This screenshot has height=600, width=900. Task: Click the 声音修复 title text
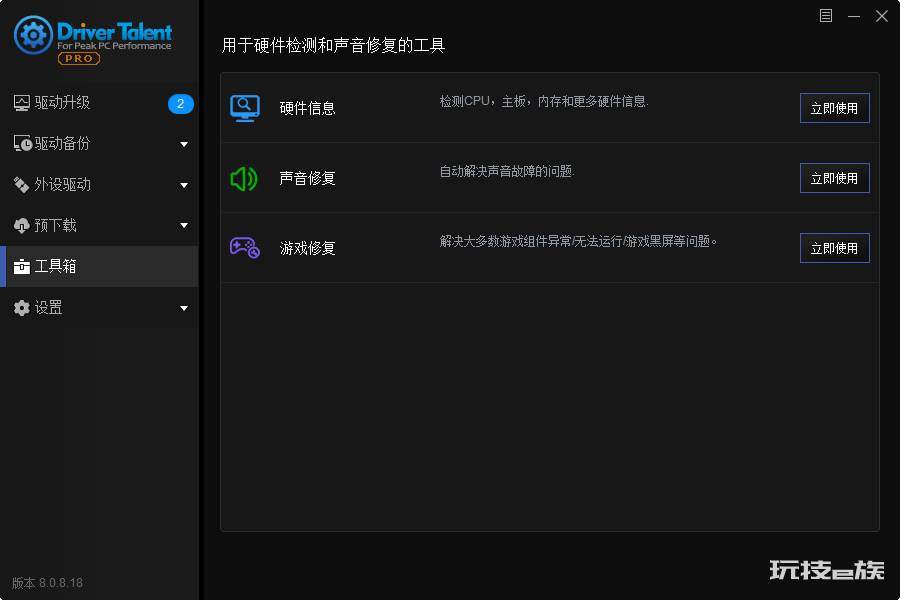[x=307, y=178]
